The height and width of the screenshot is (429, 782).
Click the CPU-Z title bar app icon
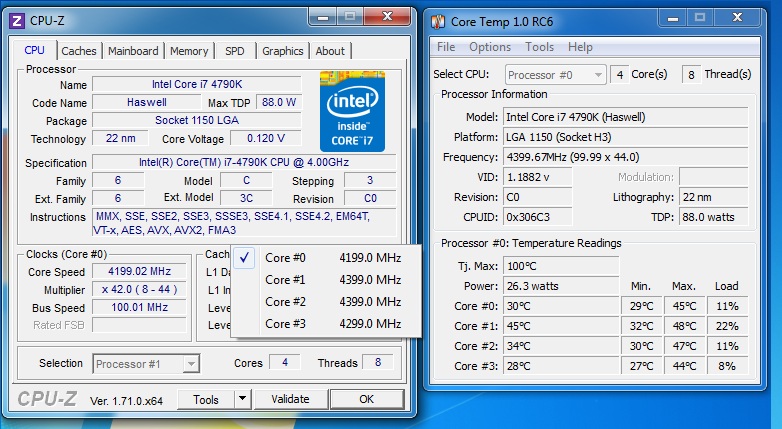[17, 20]
